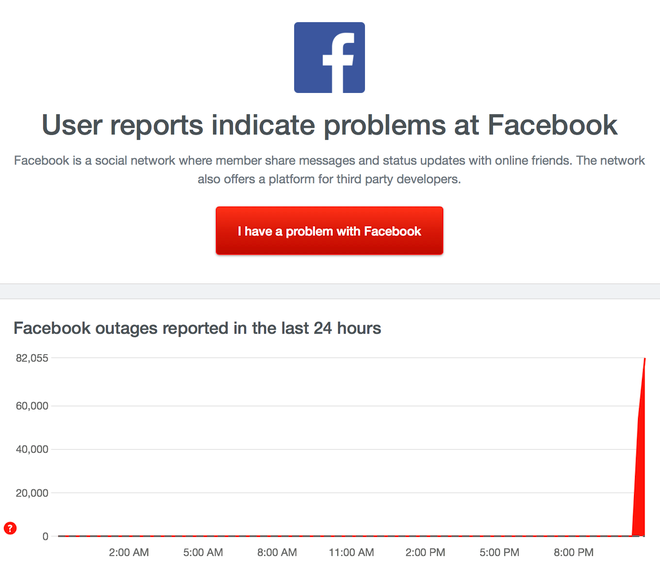Click the gray divider bar above chart
The height and width of the screenshot is (580, 660).
click(x=329, y=291)
